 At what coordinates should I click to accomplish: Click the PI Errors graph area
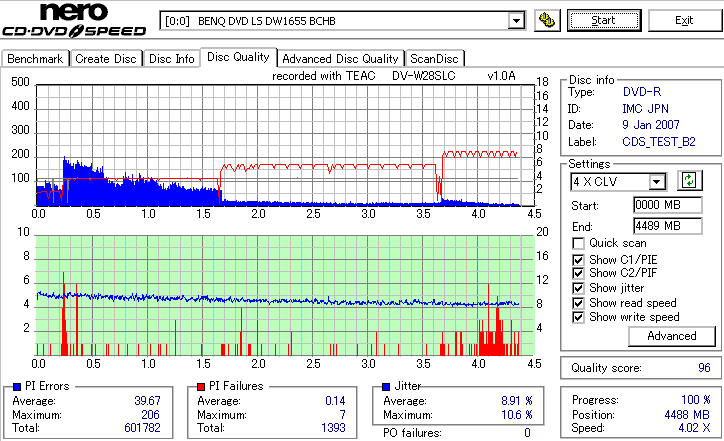coord(285,145)
